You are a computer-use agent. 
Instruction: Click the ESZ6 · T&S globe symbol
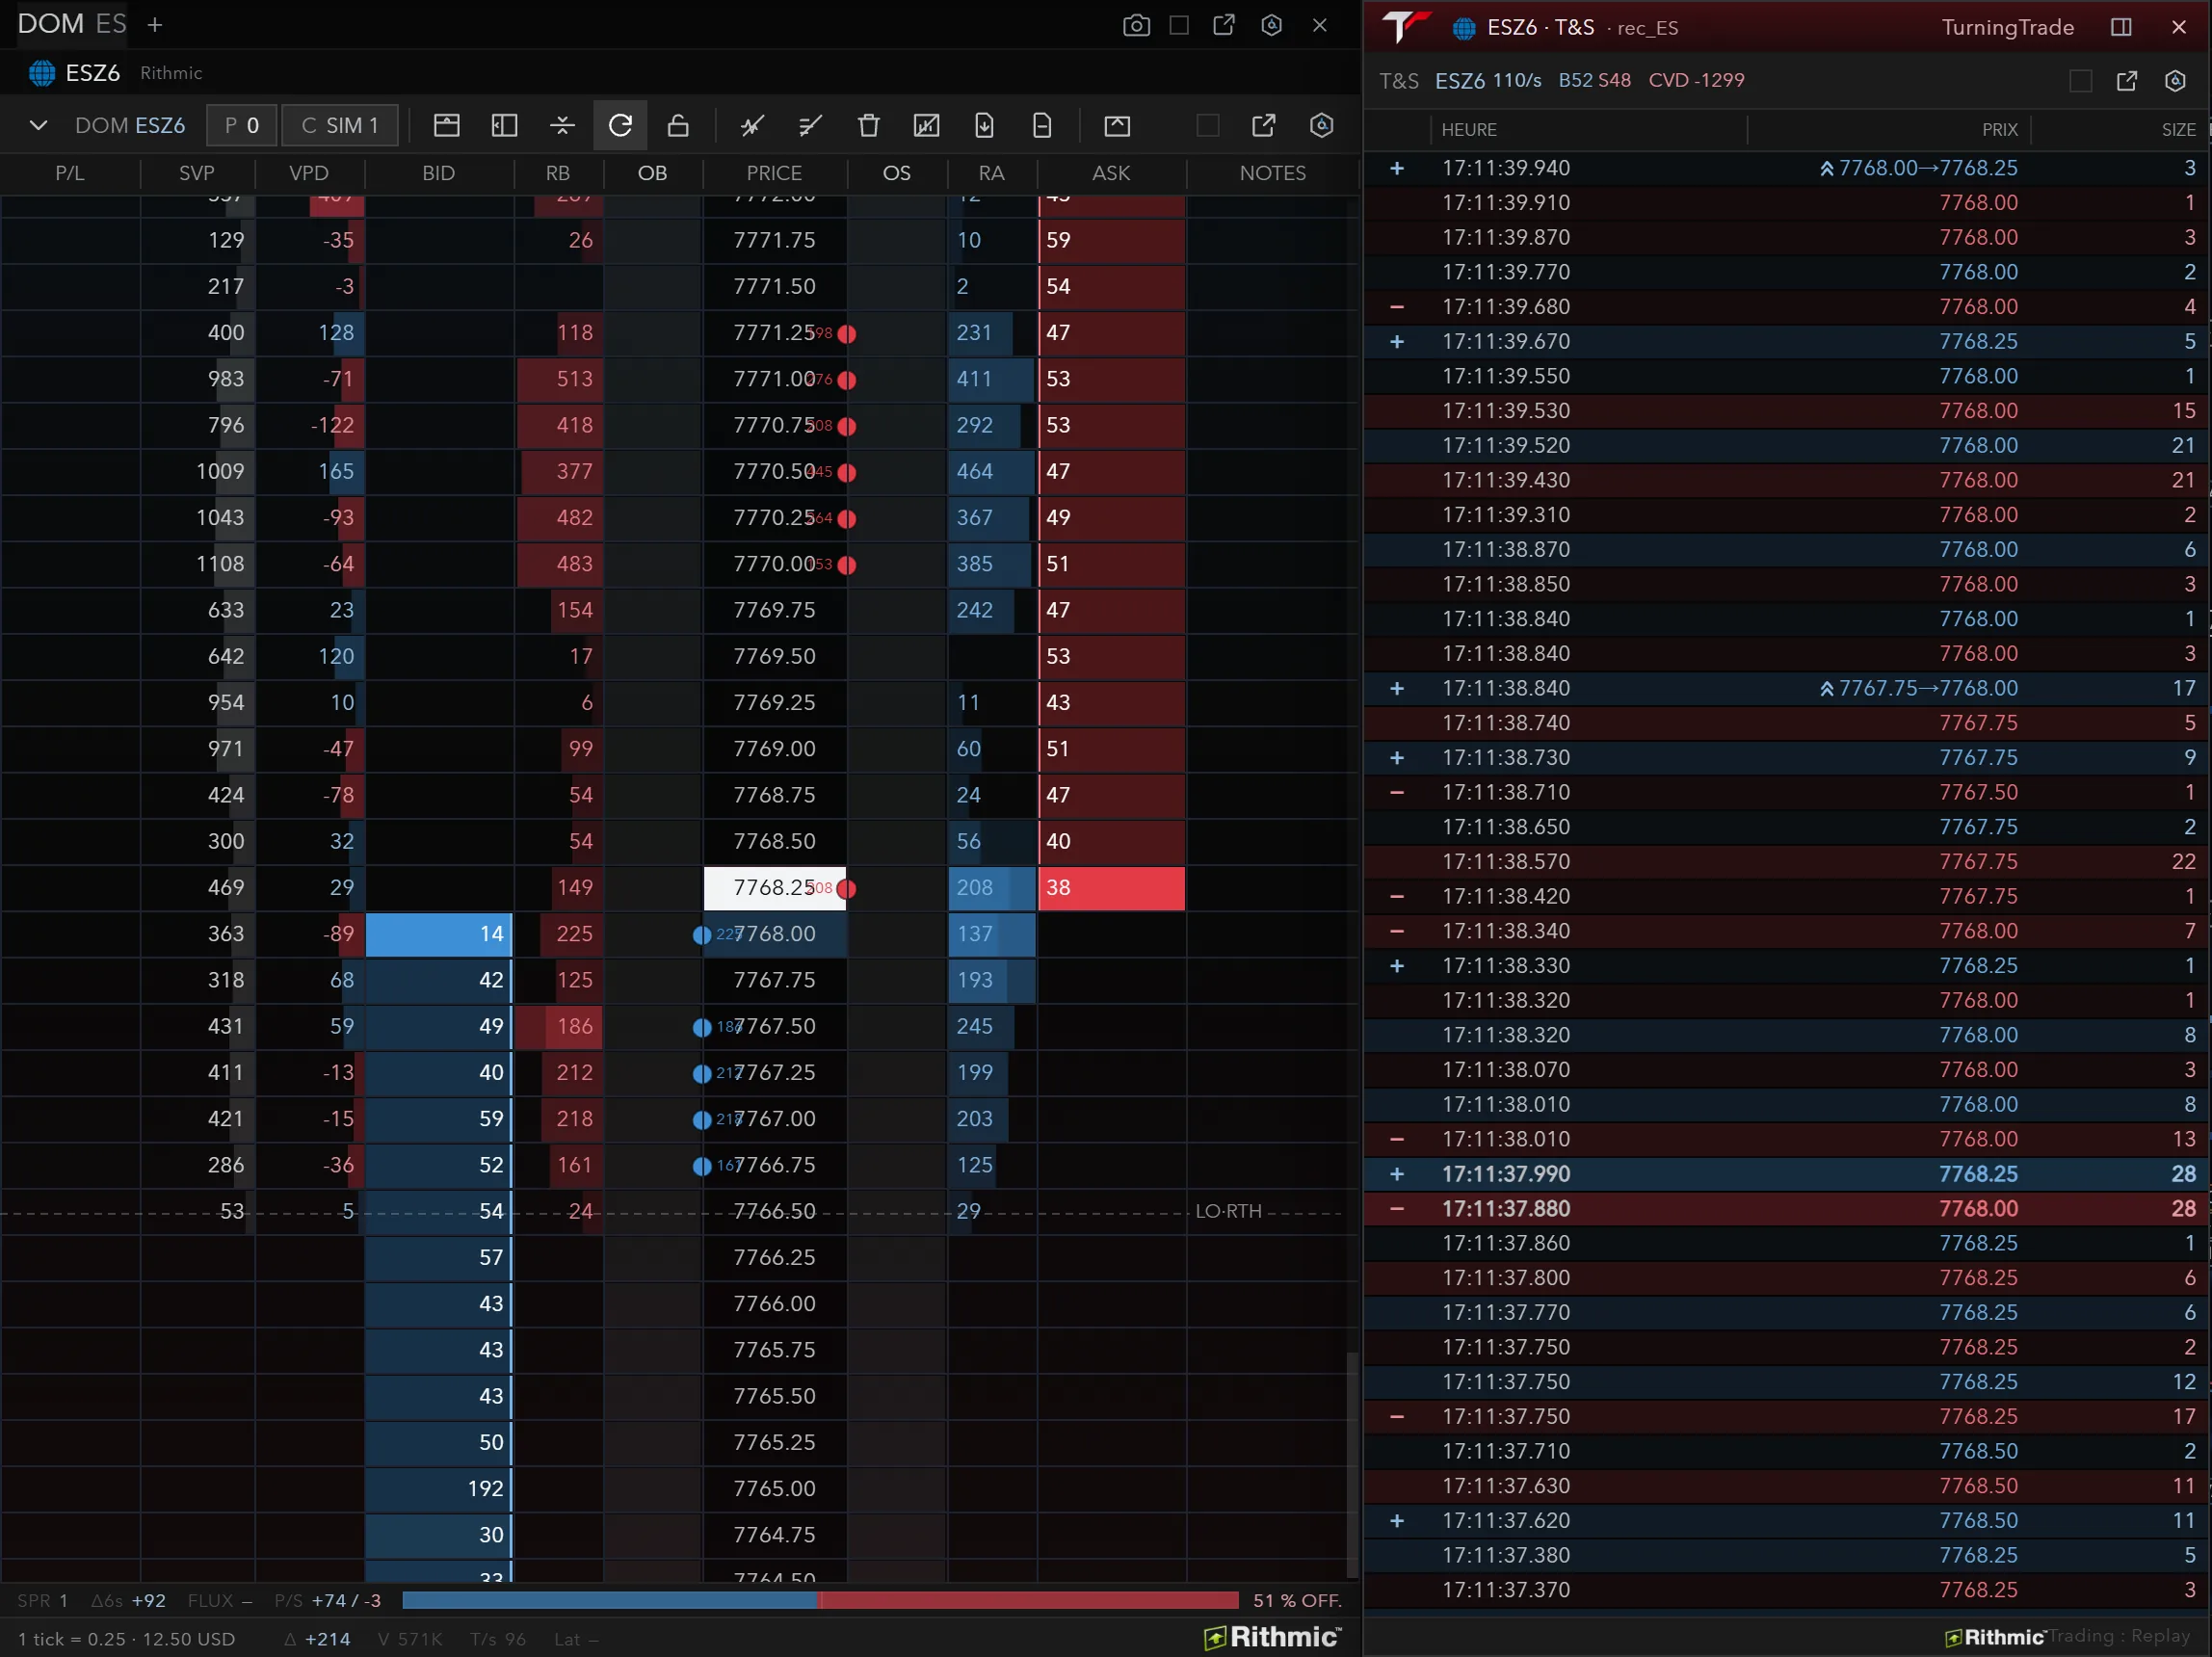point(1464,28)
